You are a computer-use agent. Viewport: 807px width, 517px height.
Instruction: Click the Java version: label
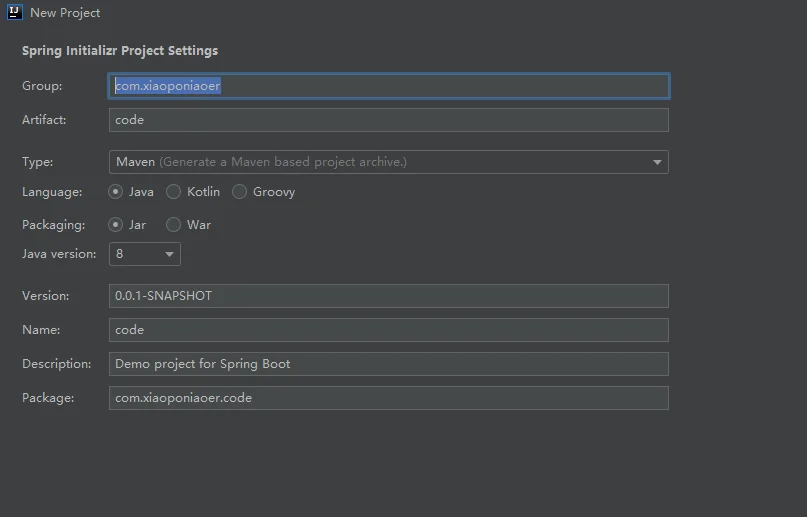pos(59,254)
